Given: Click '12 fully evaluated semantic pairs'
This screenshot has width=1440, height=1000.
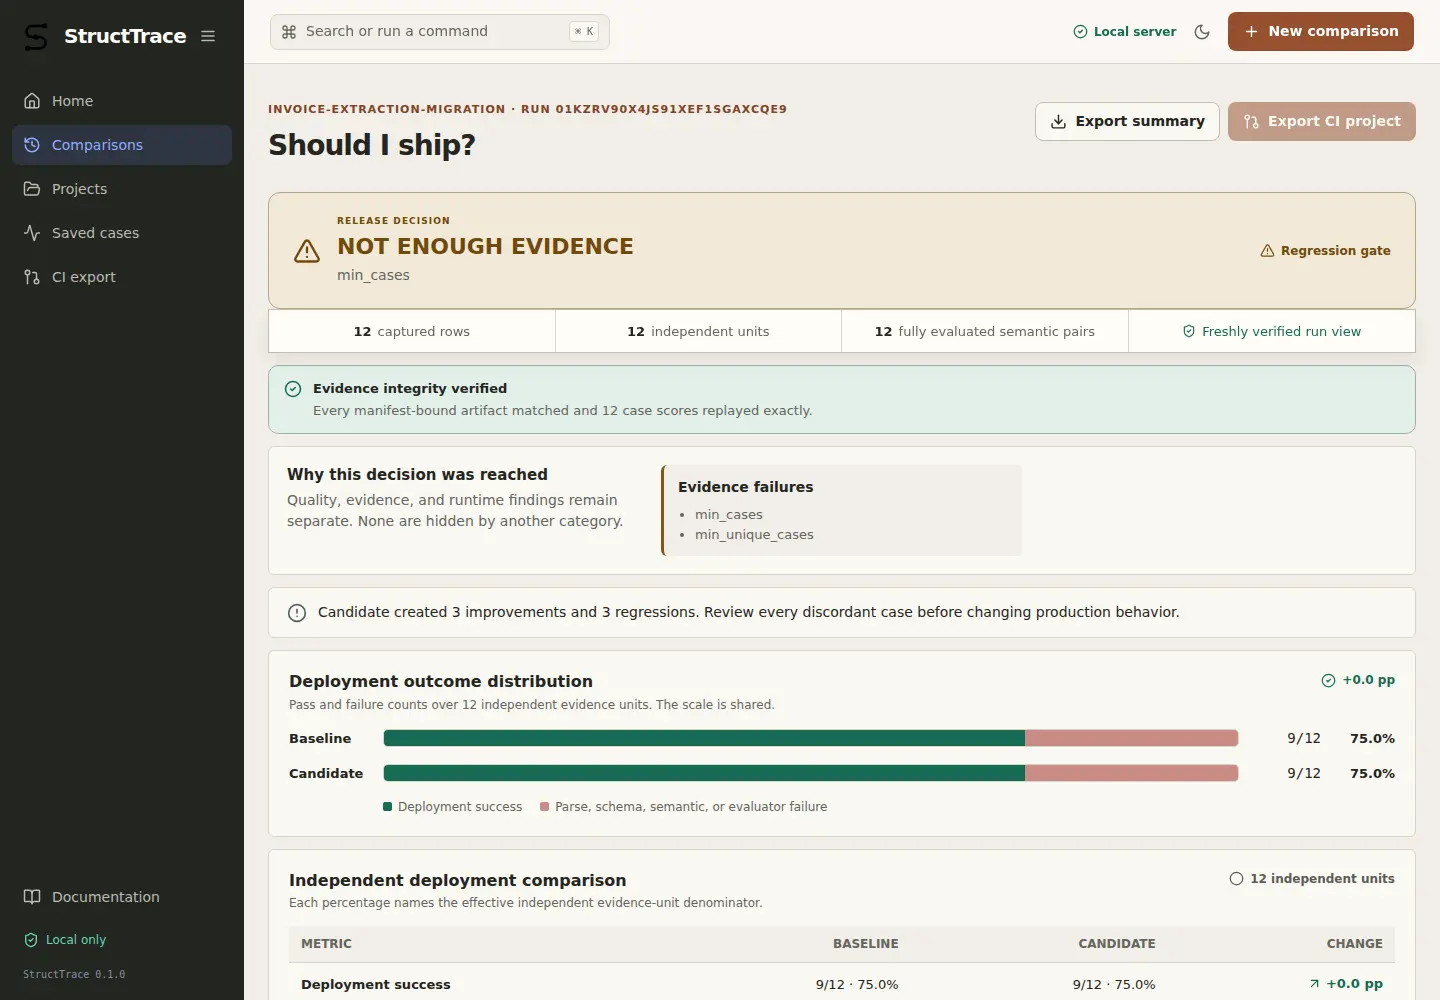Looking at the screenshot, I should coord(985,332).
